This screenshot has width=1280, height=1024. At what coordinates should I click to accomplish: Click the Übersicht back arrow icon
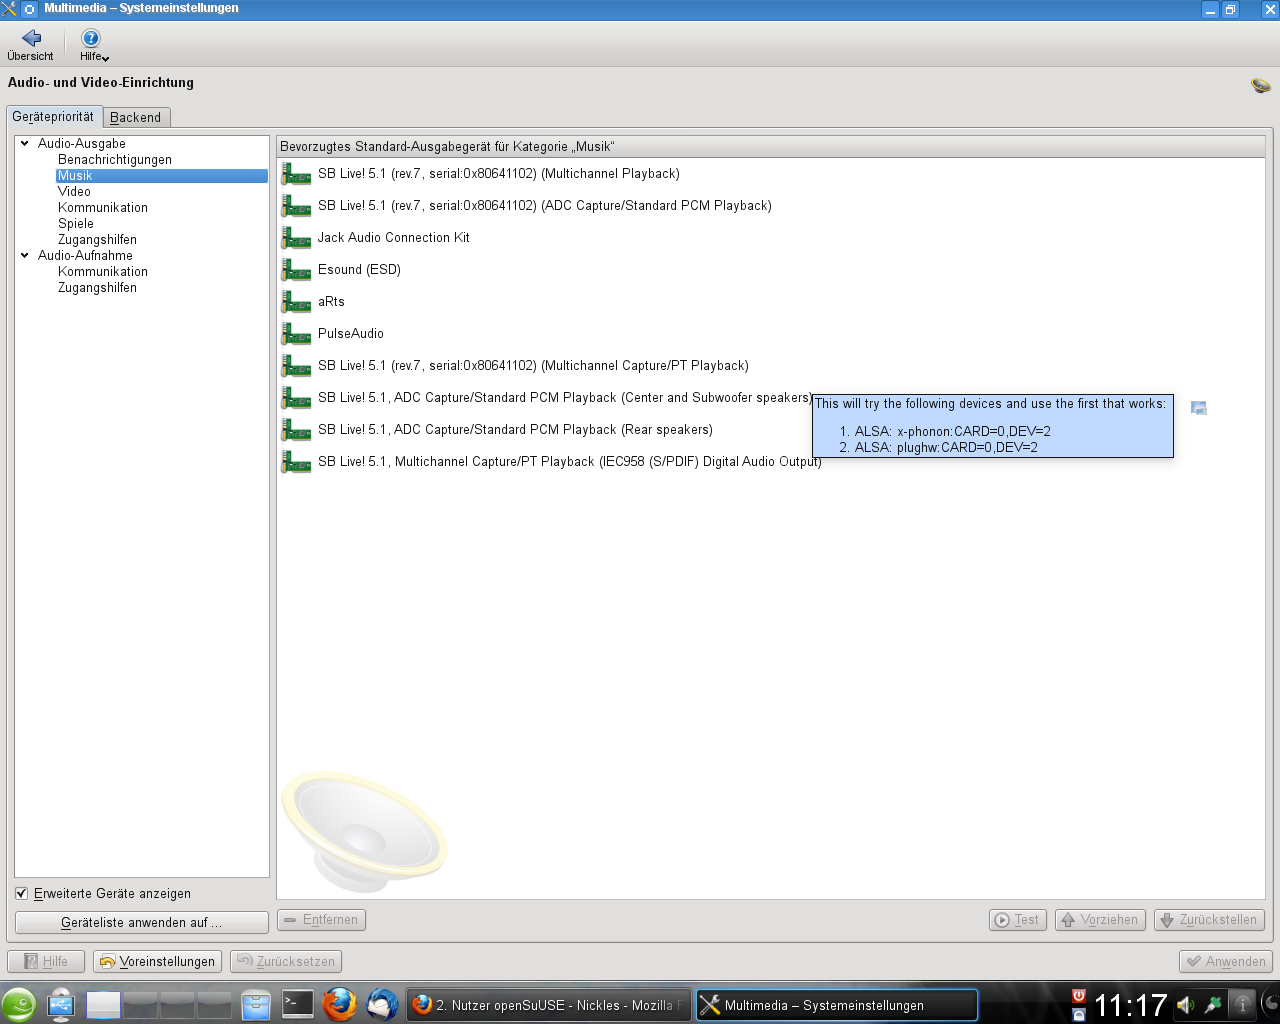click(31, 39)
